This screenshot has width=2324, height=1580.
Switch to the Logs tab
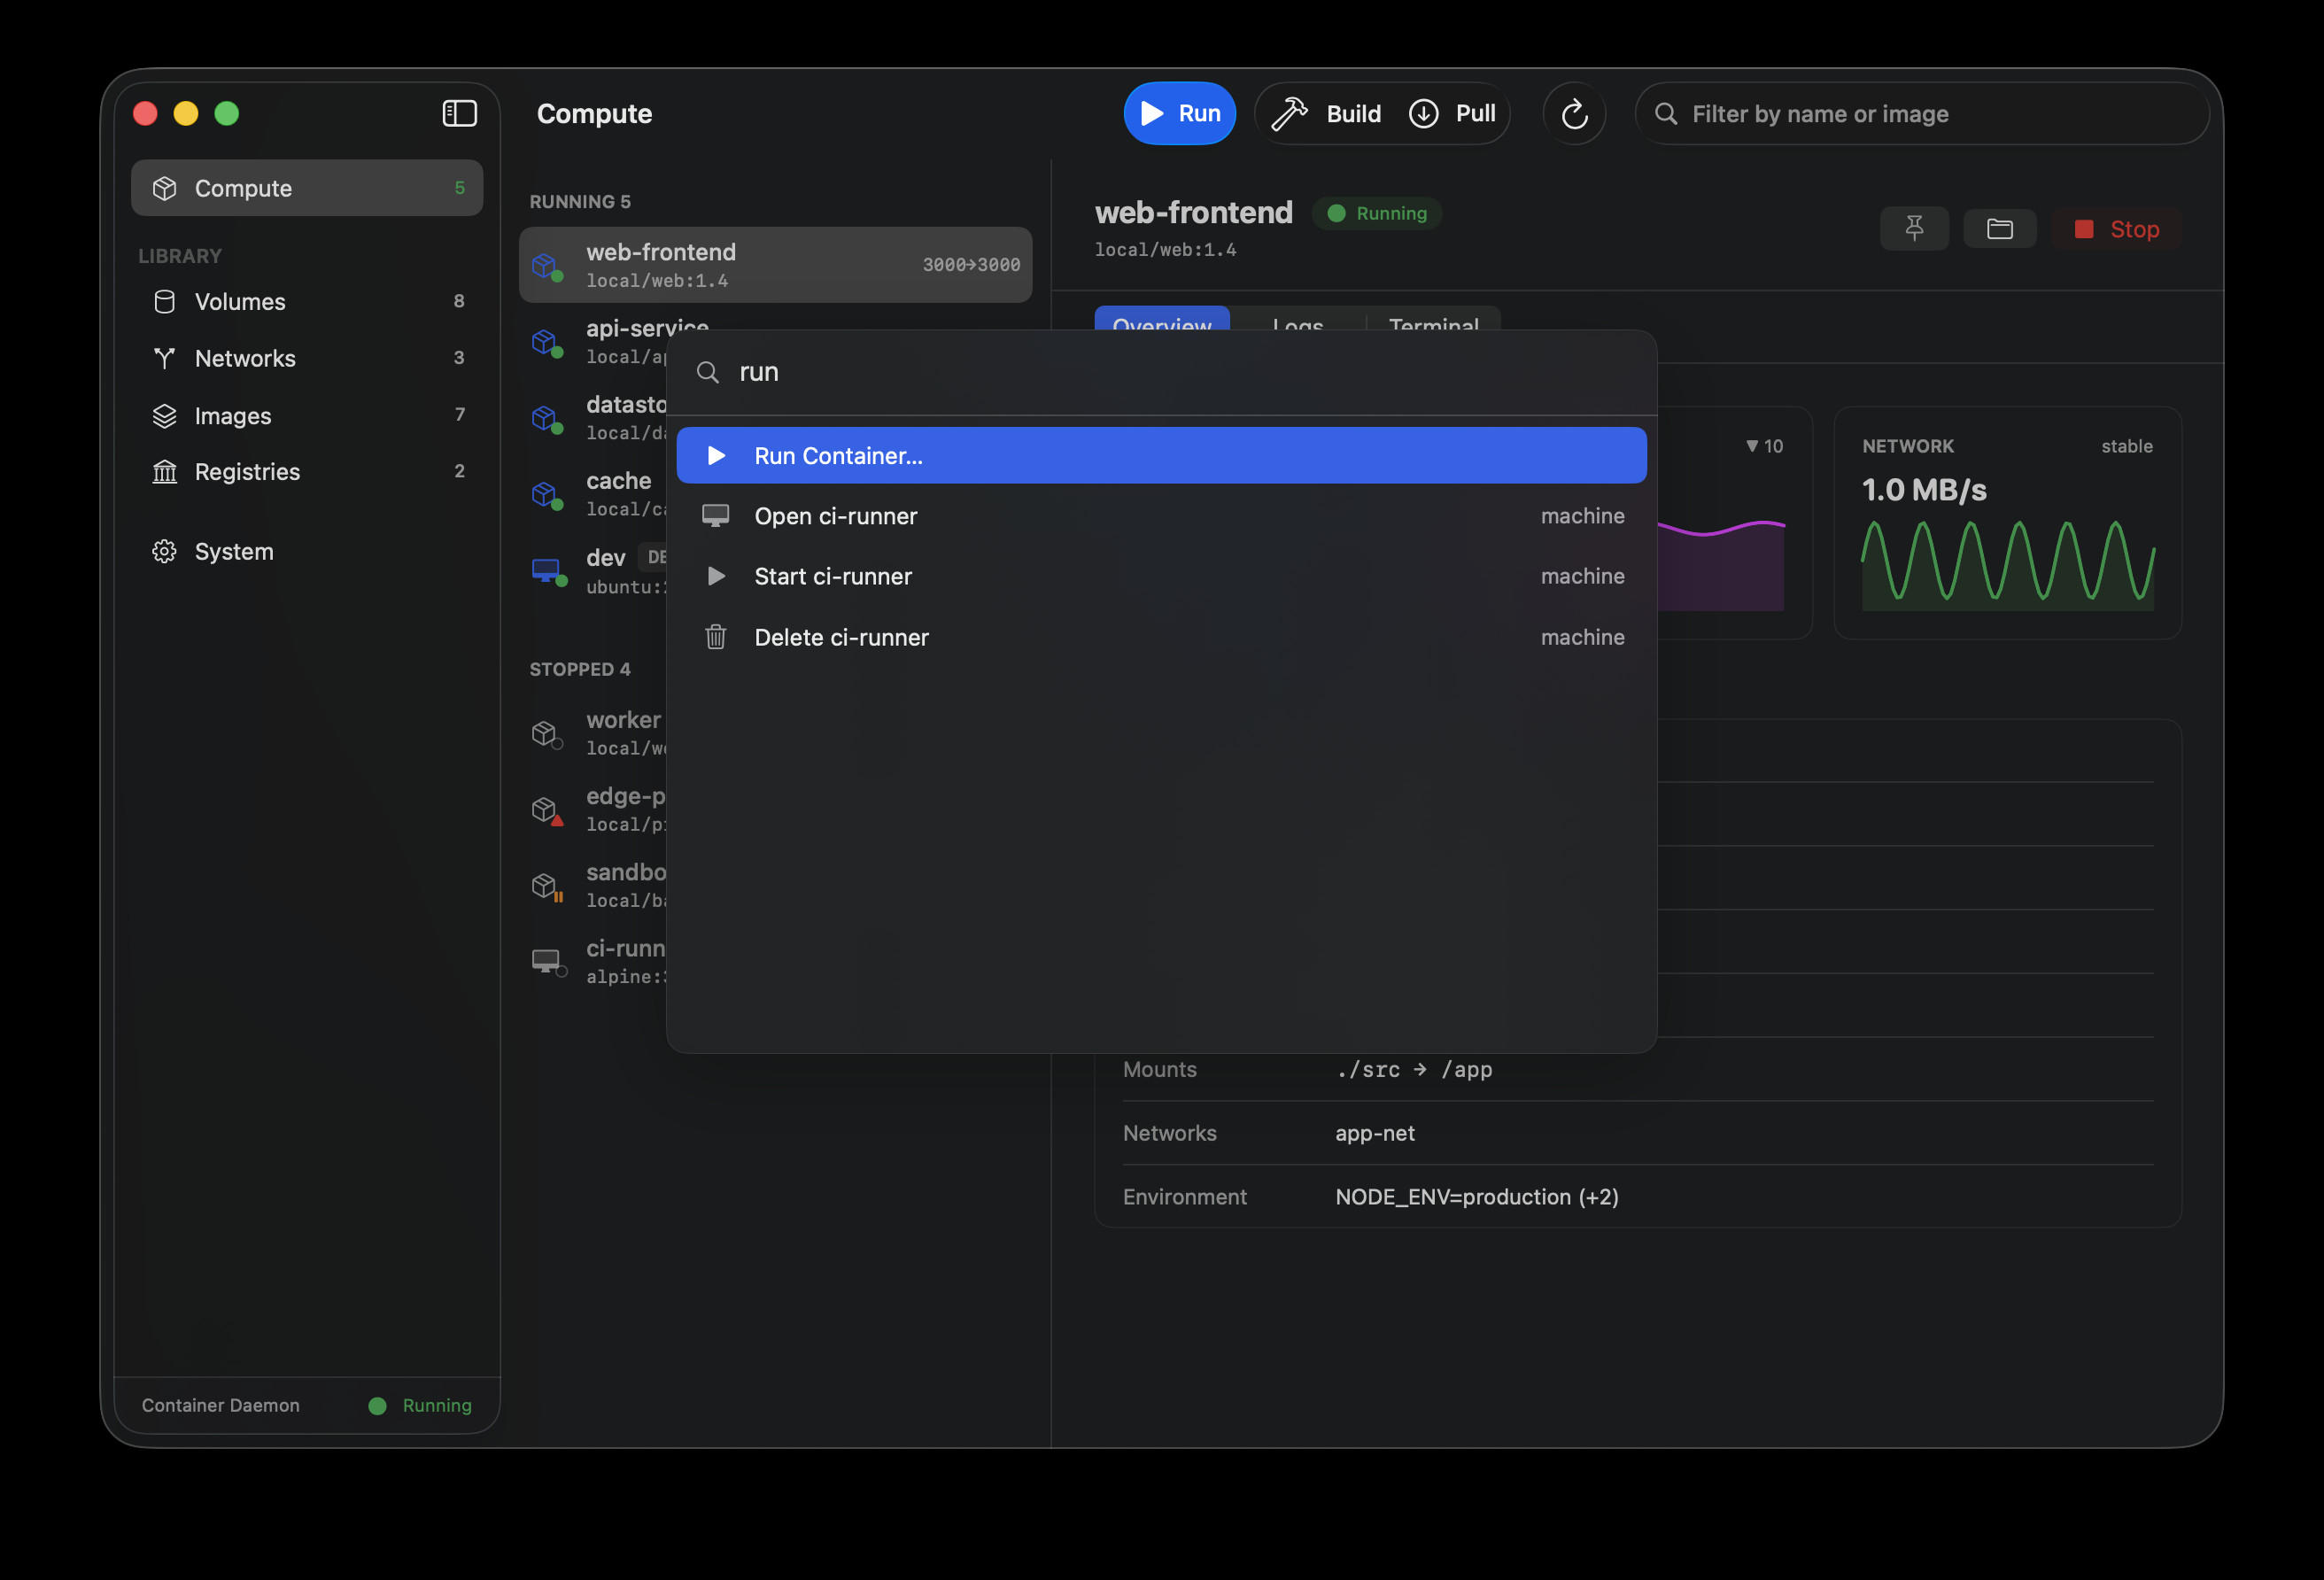tap(1297, 320)
